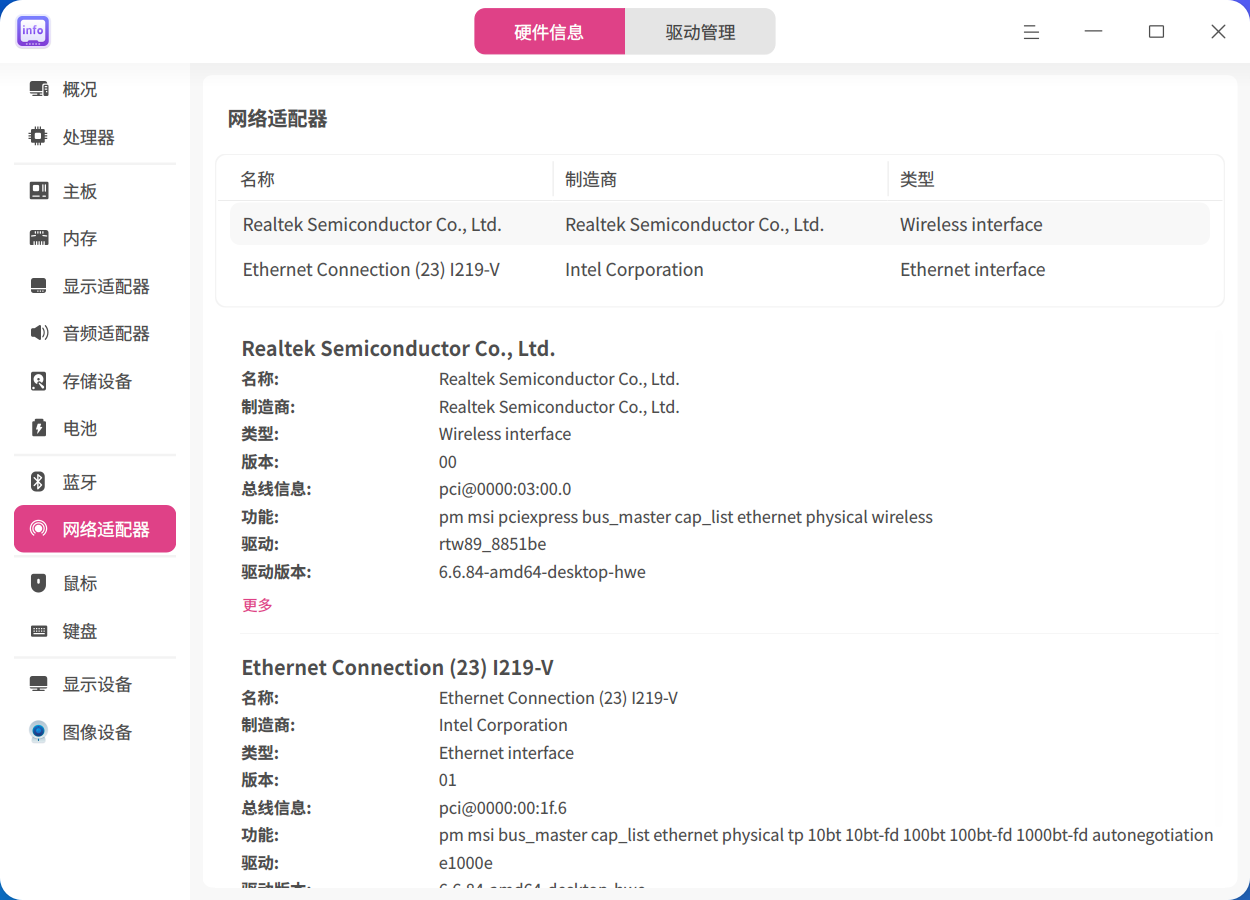
Task: Click the Ethernet 功能 capabilities with autonegotiation
Action: (826, 835)
